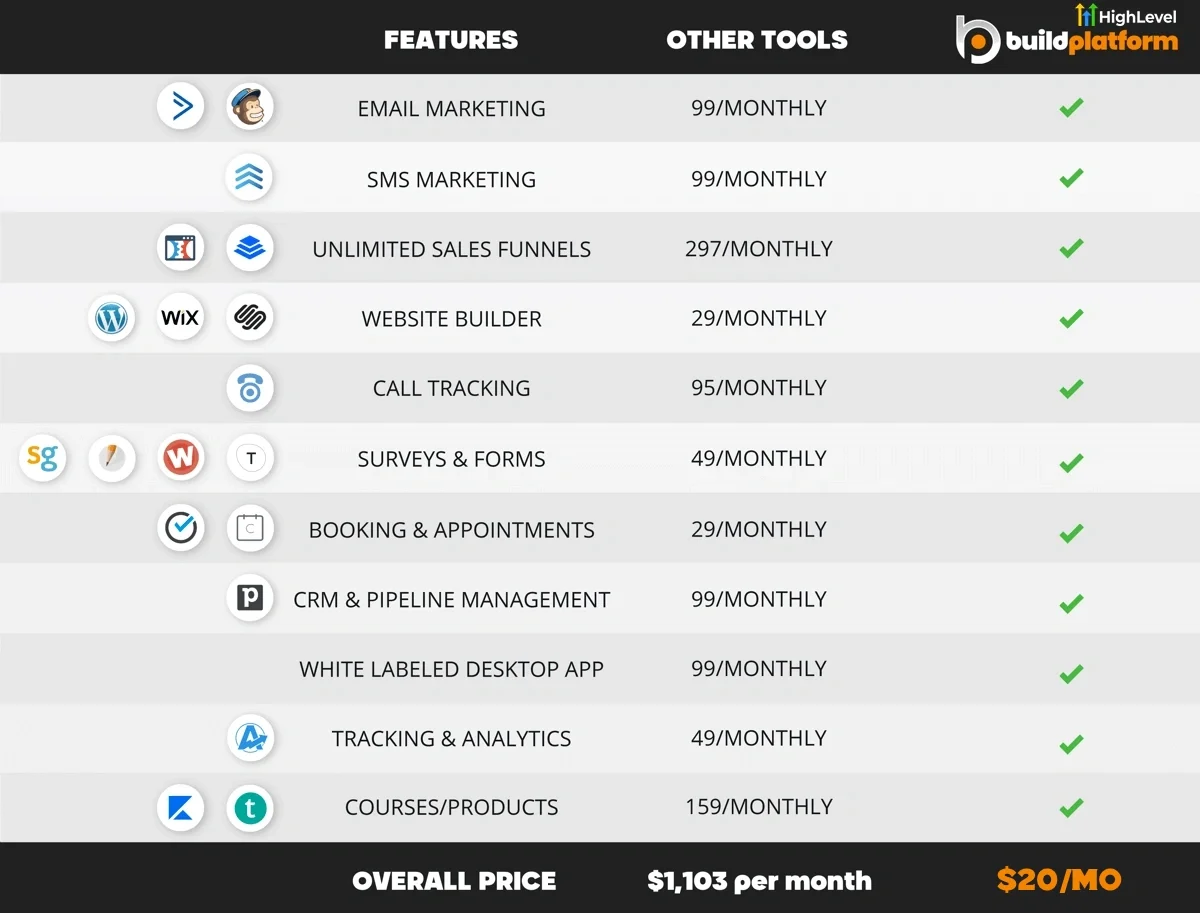Screen dimensions: 1200x913
Task: Click the $20/MO price text
Action: (x=1059, y=880)
